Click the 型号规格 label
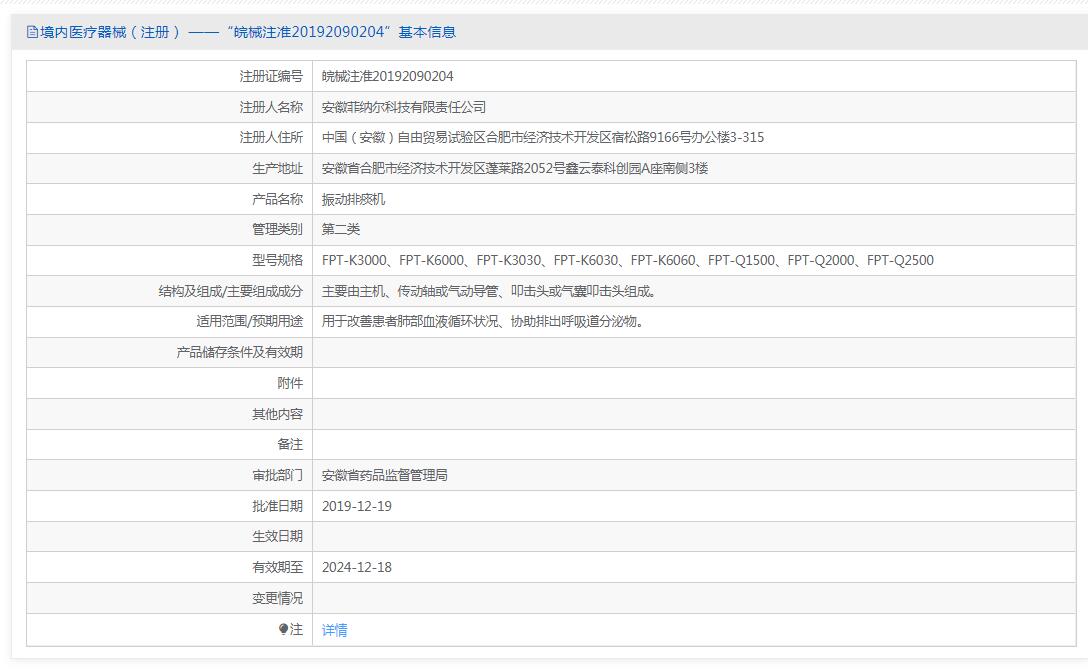This screenshot has width=1088, height=669. [x=278, y=260]
